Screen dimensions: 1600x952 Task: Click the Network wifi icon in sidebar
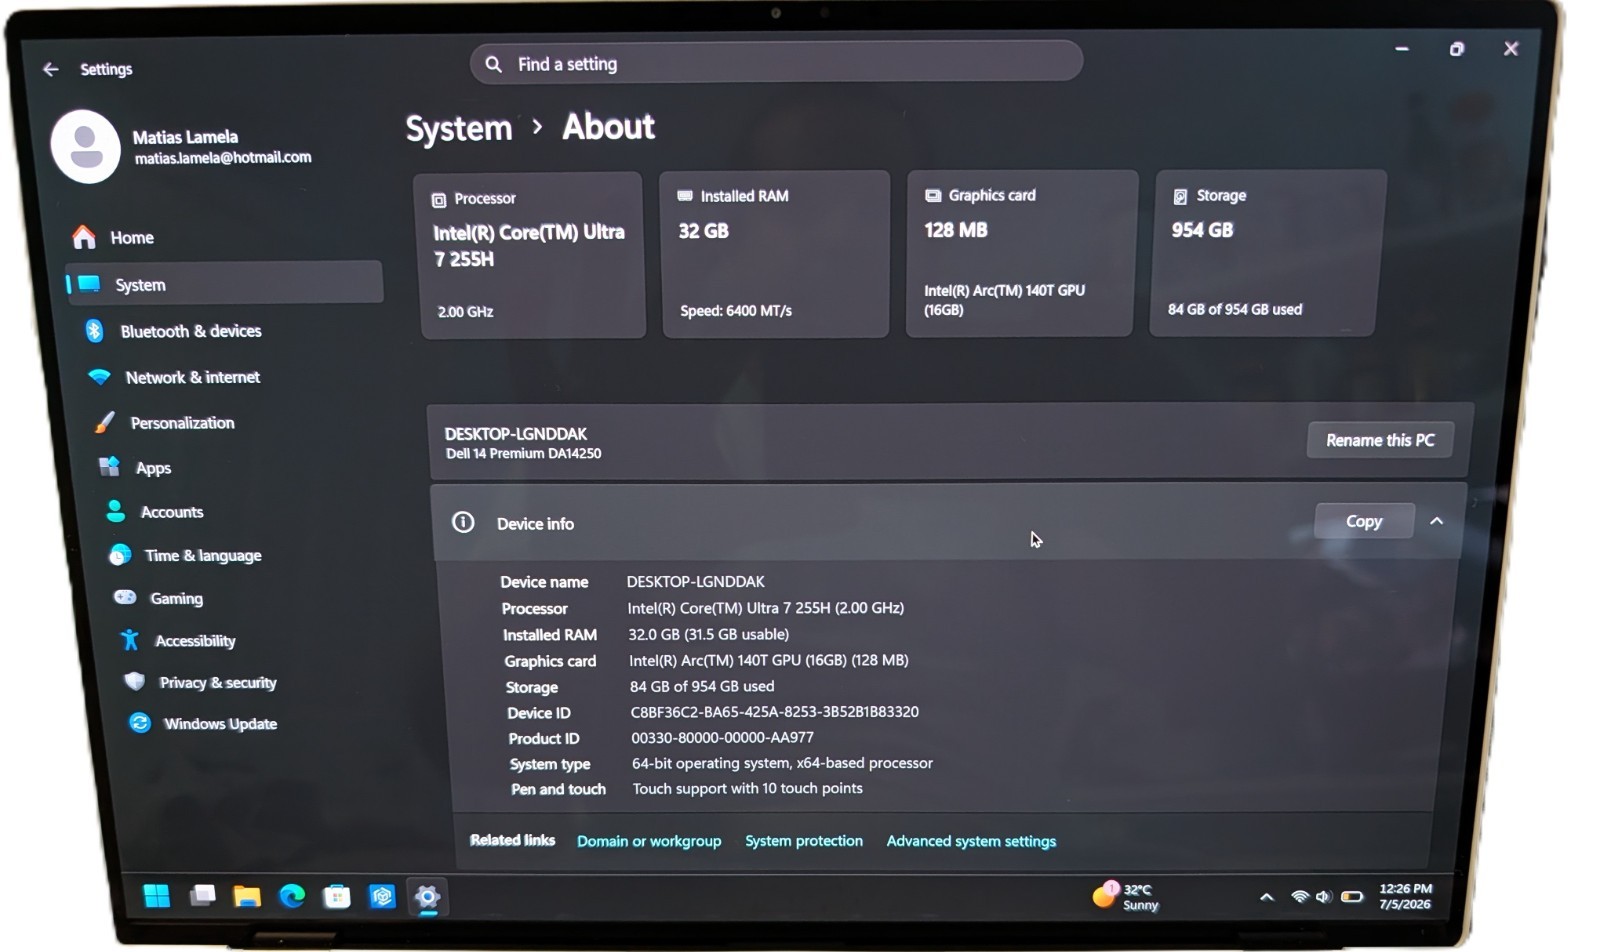pos(99,377)
